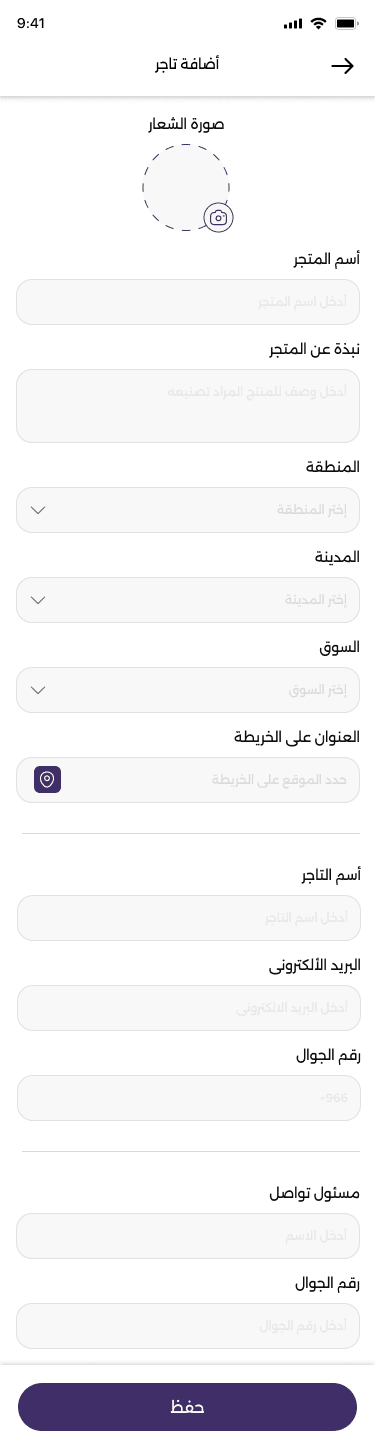Screen dimensions: 375x1449
Task: Select the map address location field
Action: tap(188, 780)
